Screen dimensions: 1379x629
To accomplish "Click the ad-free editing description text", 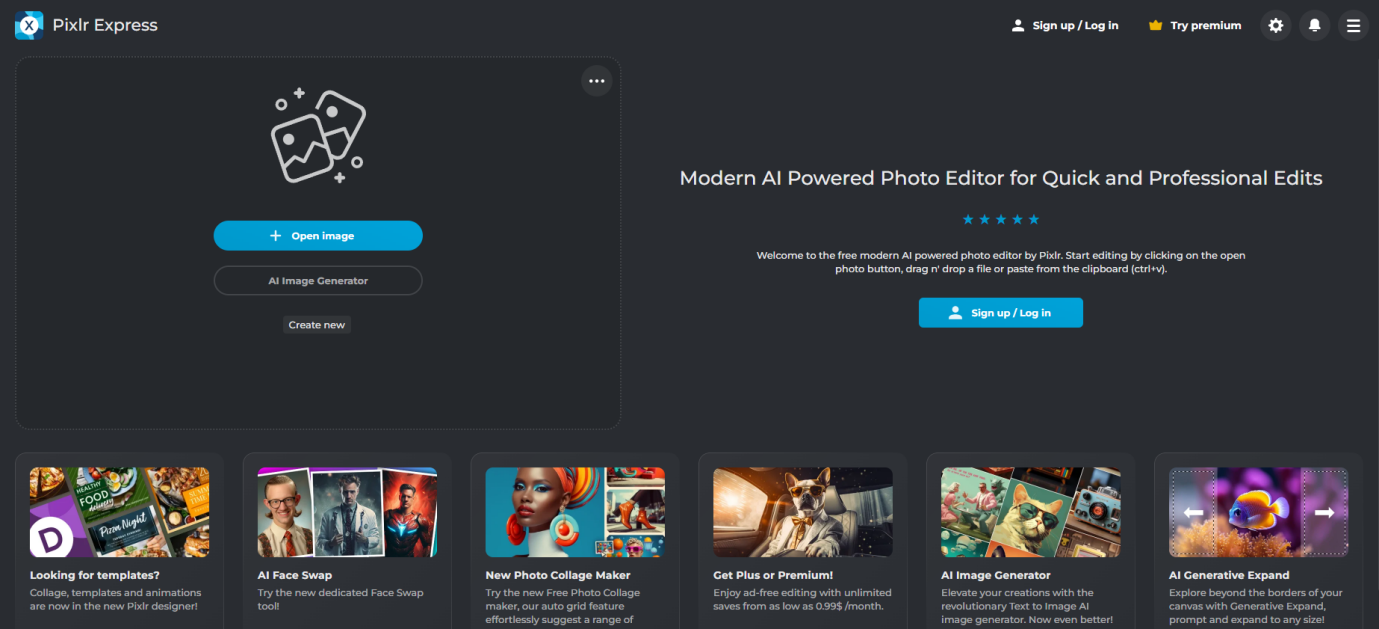I will [802, 599].
